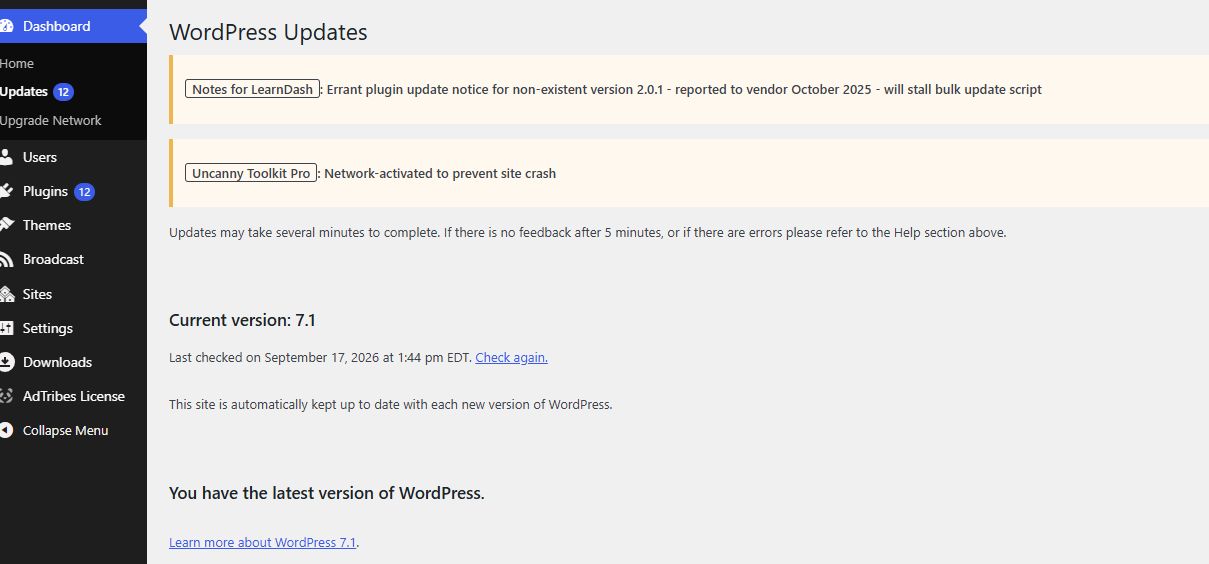Click the Updates count badge
The width and height of the screenshot is (1209, 564).
click(x=63, y=92)
